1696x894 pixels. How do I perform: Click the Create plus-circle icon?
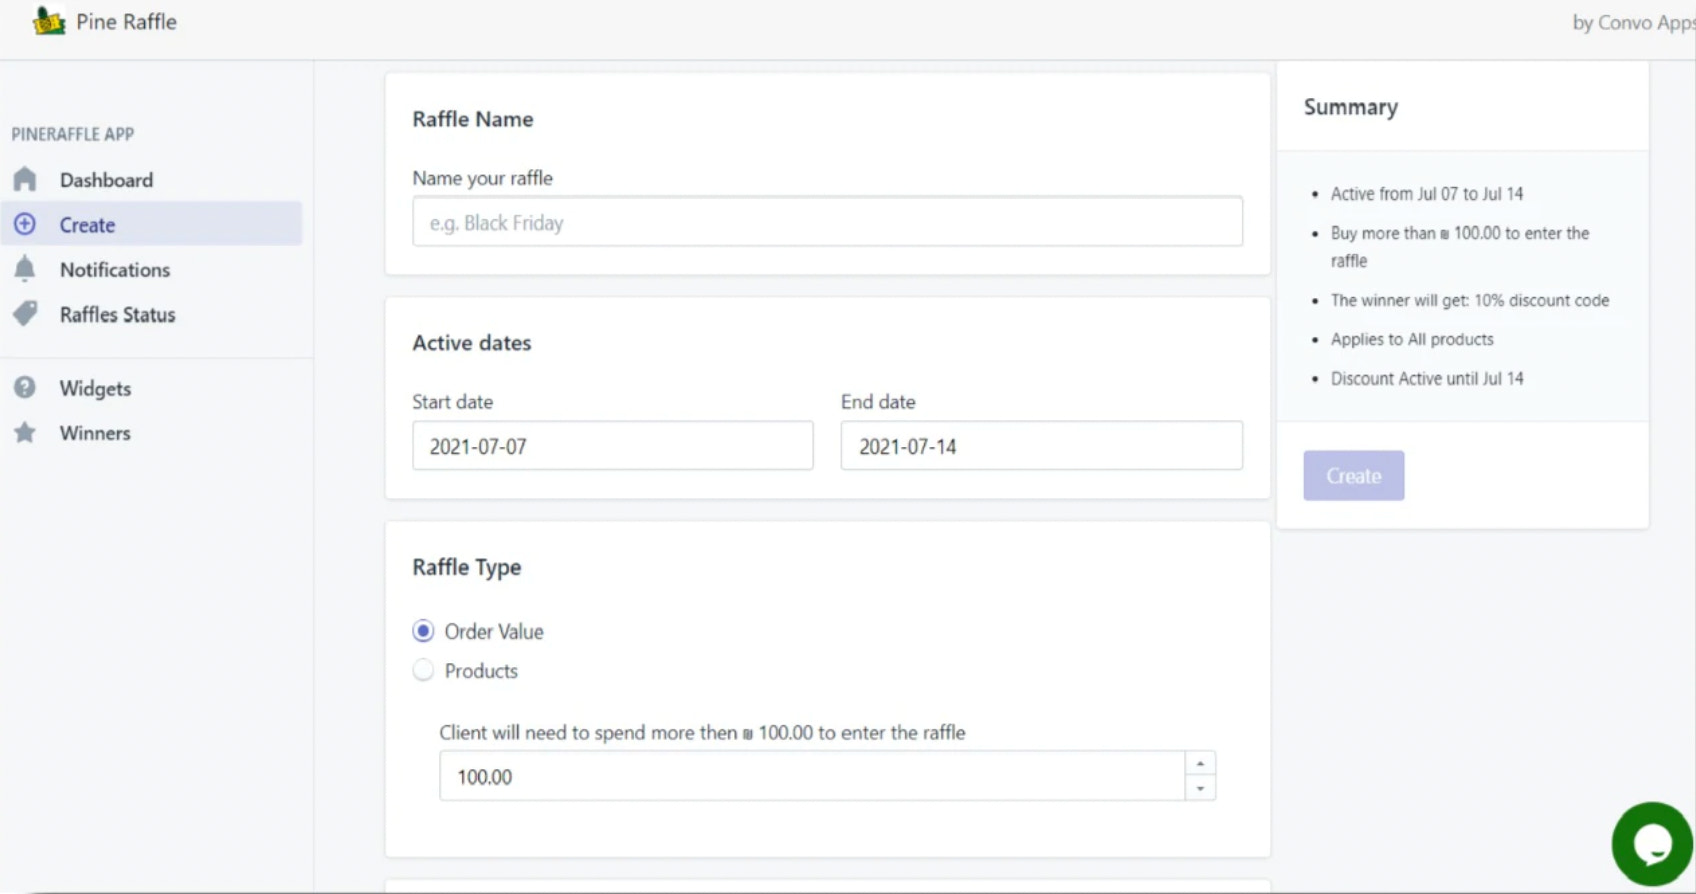(x=25, y=225)
